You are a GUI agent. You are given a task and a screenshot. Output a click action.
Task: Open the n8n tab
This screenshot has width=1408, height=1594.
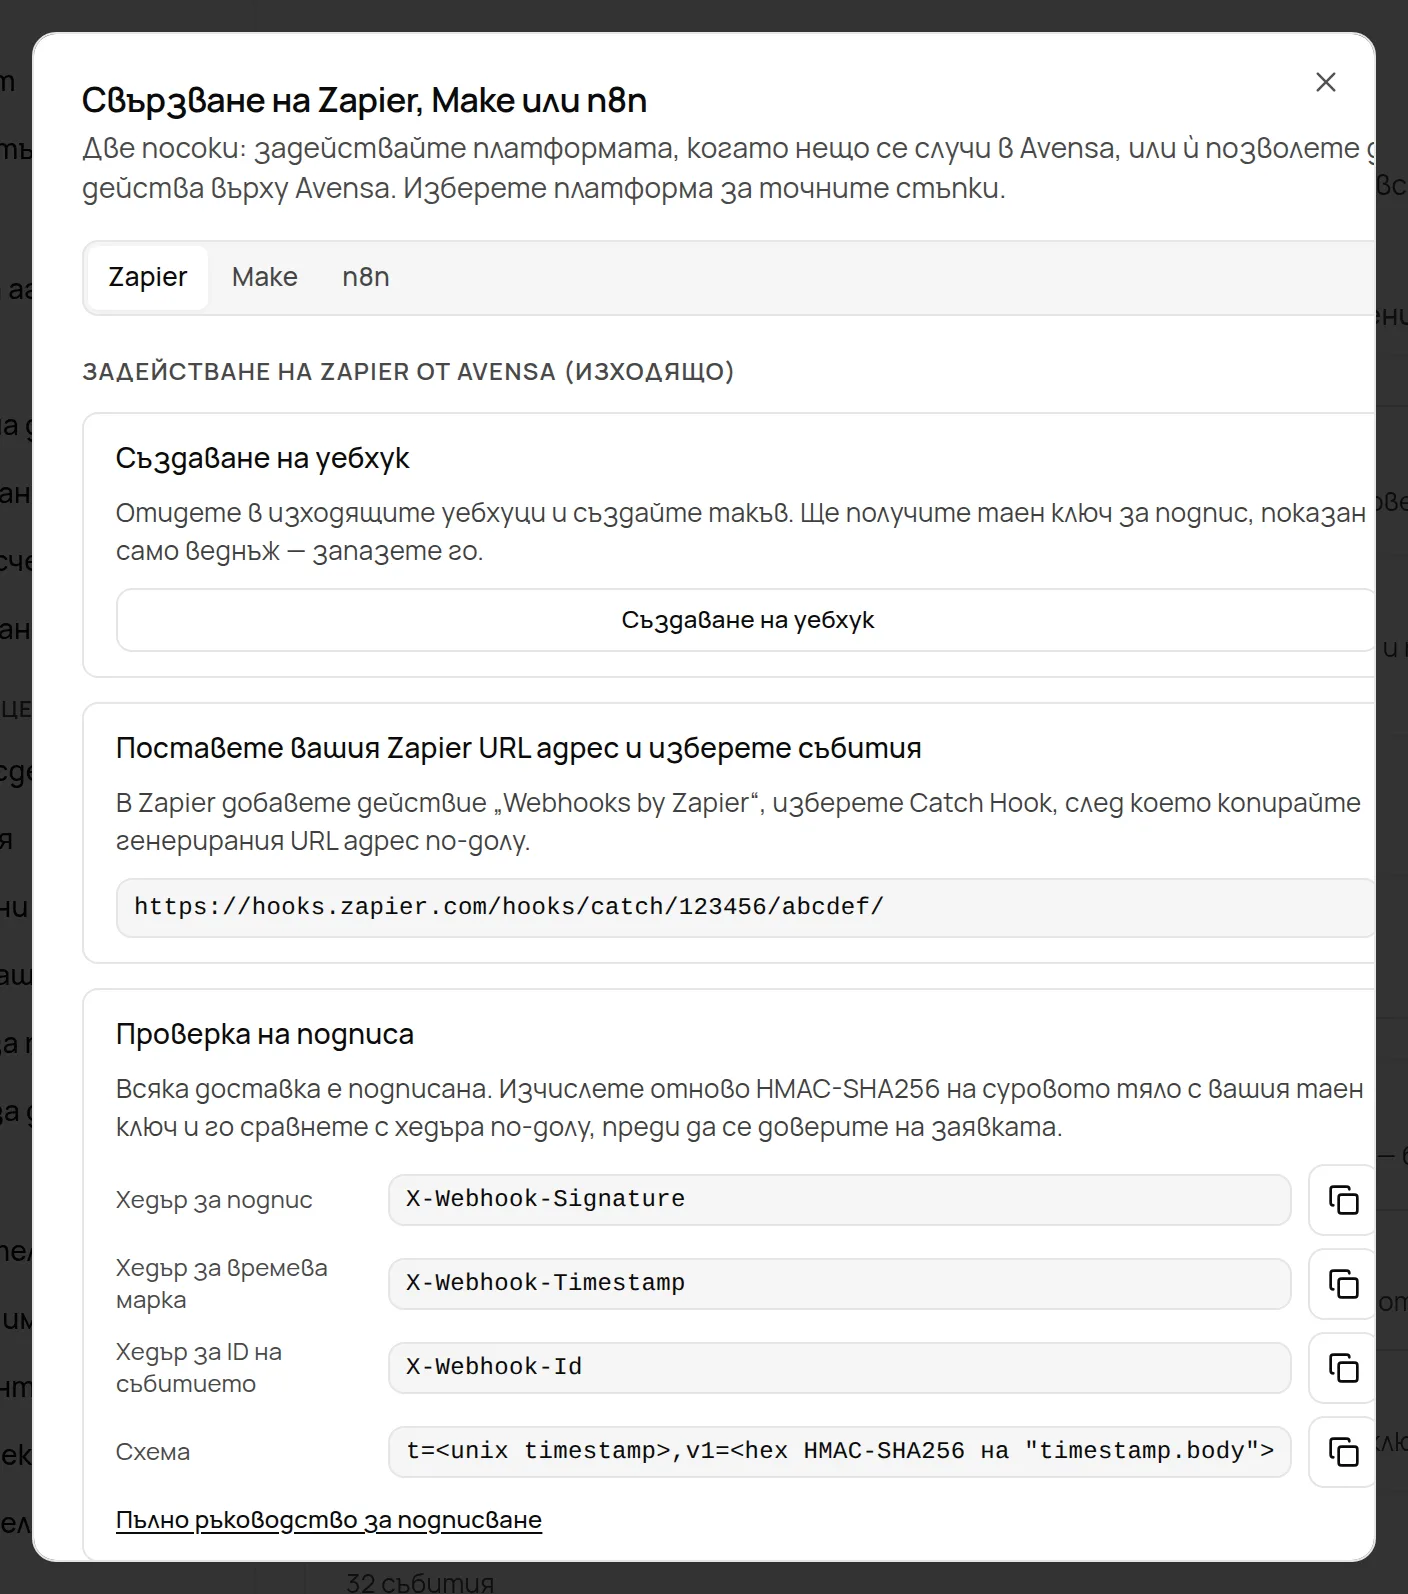366,277
